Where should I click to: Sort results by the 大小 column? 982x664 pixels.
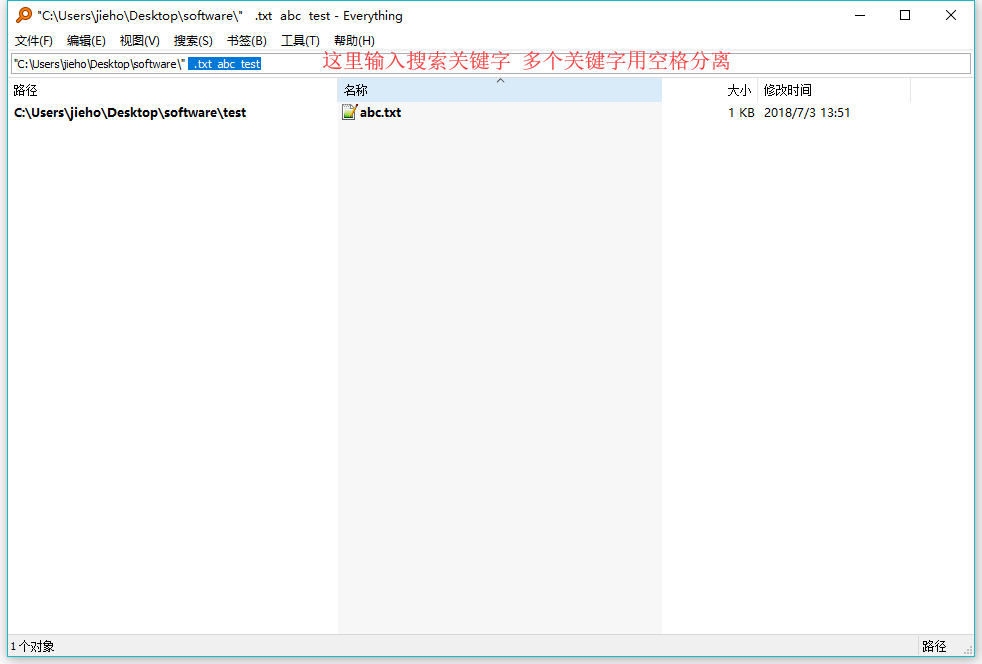point(738,89)
